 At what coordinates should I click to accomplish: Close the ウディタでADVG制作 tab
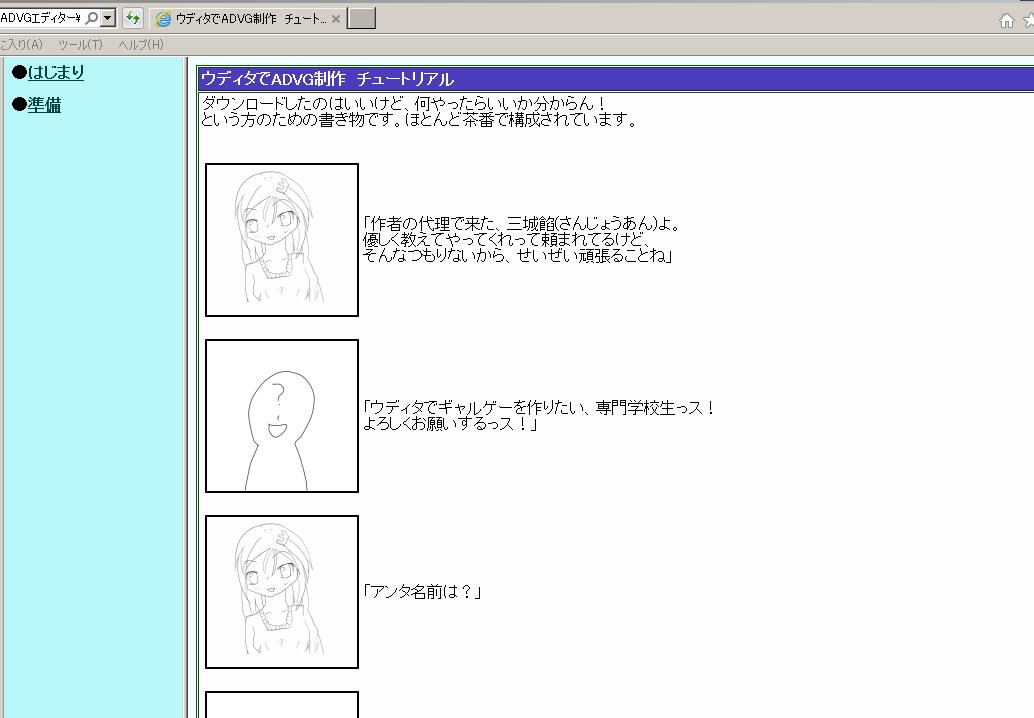tap(336, 19)
